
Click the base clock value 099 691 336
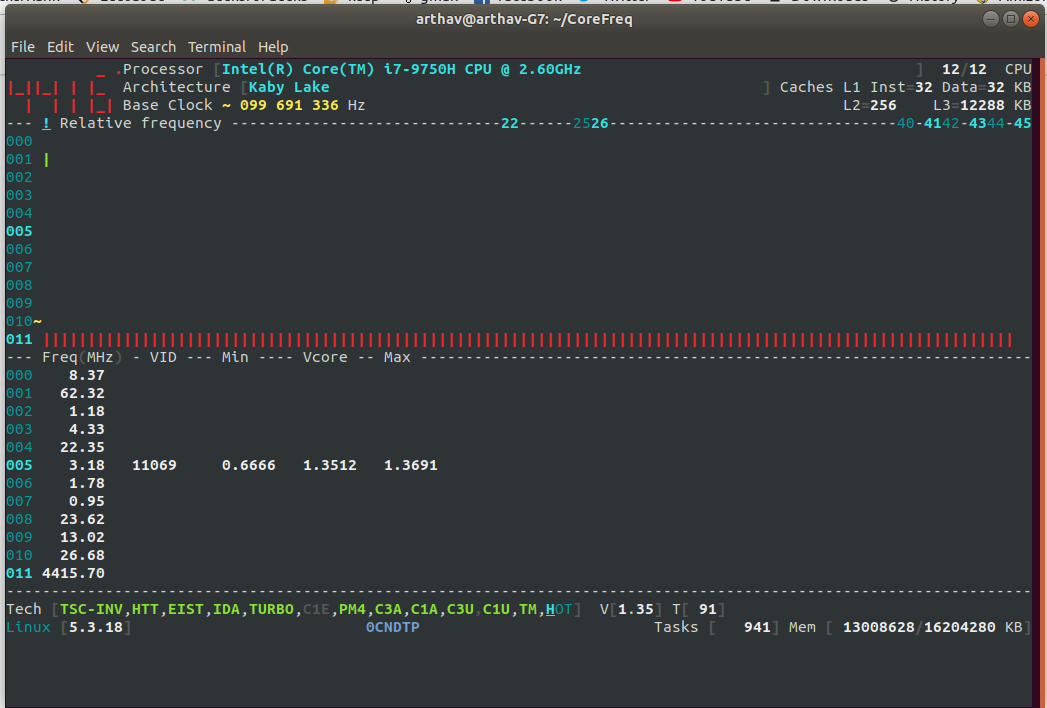point(289,105)
